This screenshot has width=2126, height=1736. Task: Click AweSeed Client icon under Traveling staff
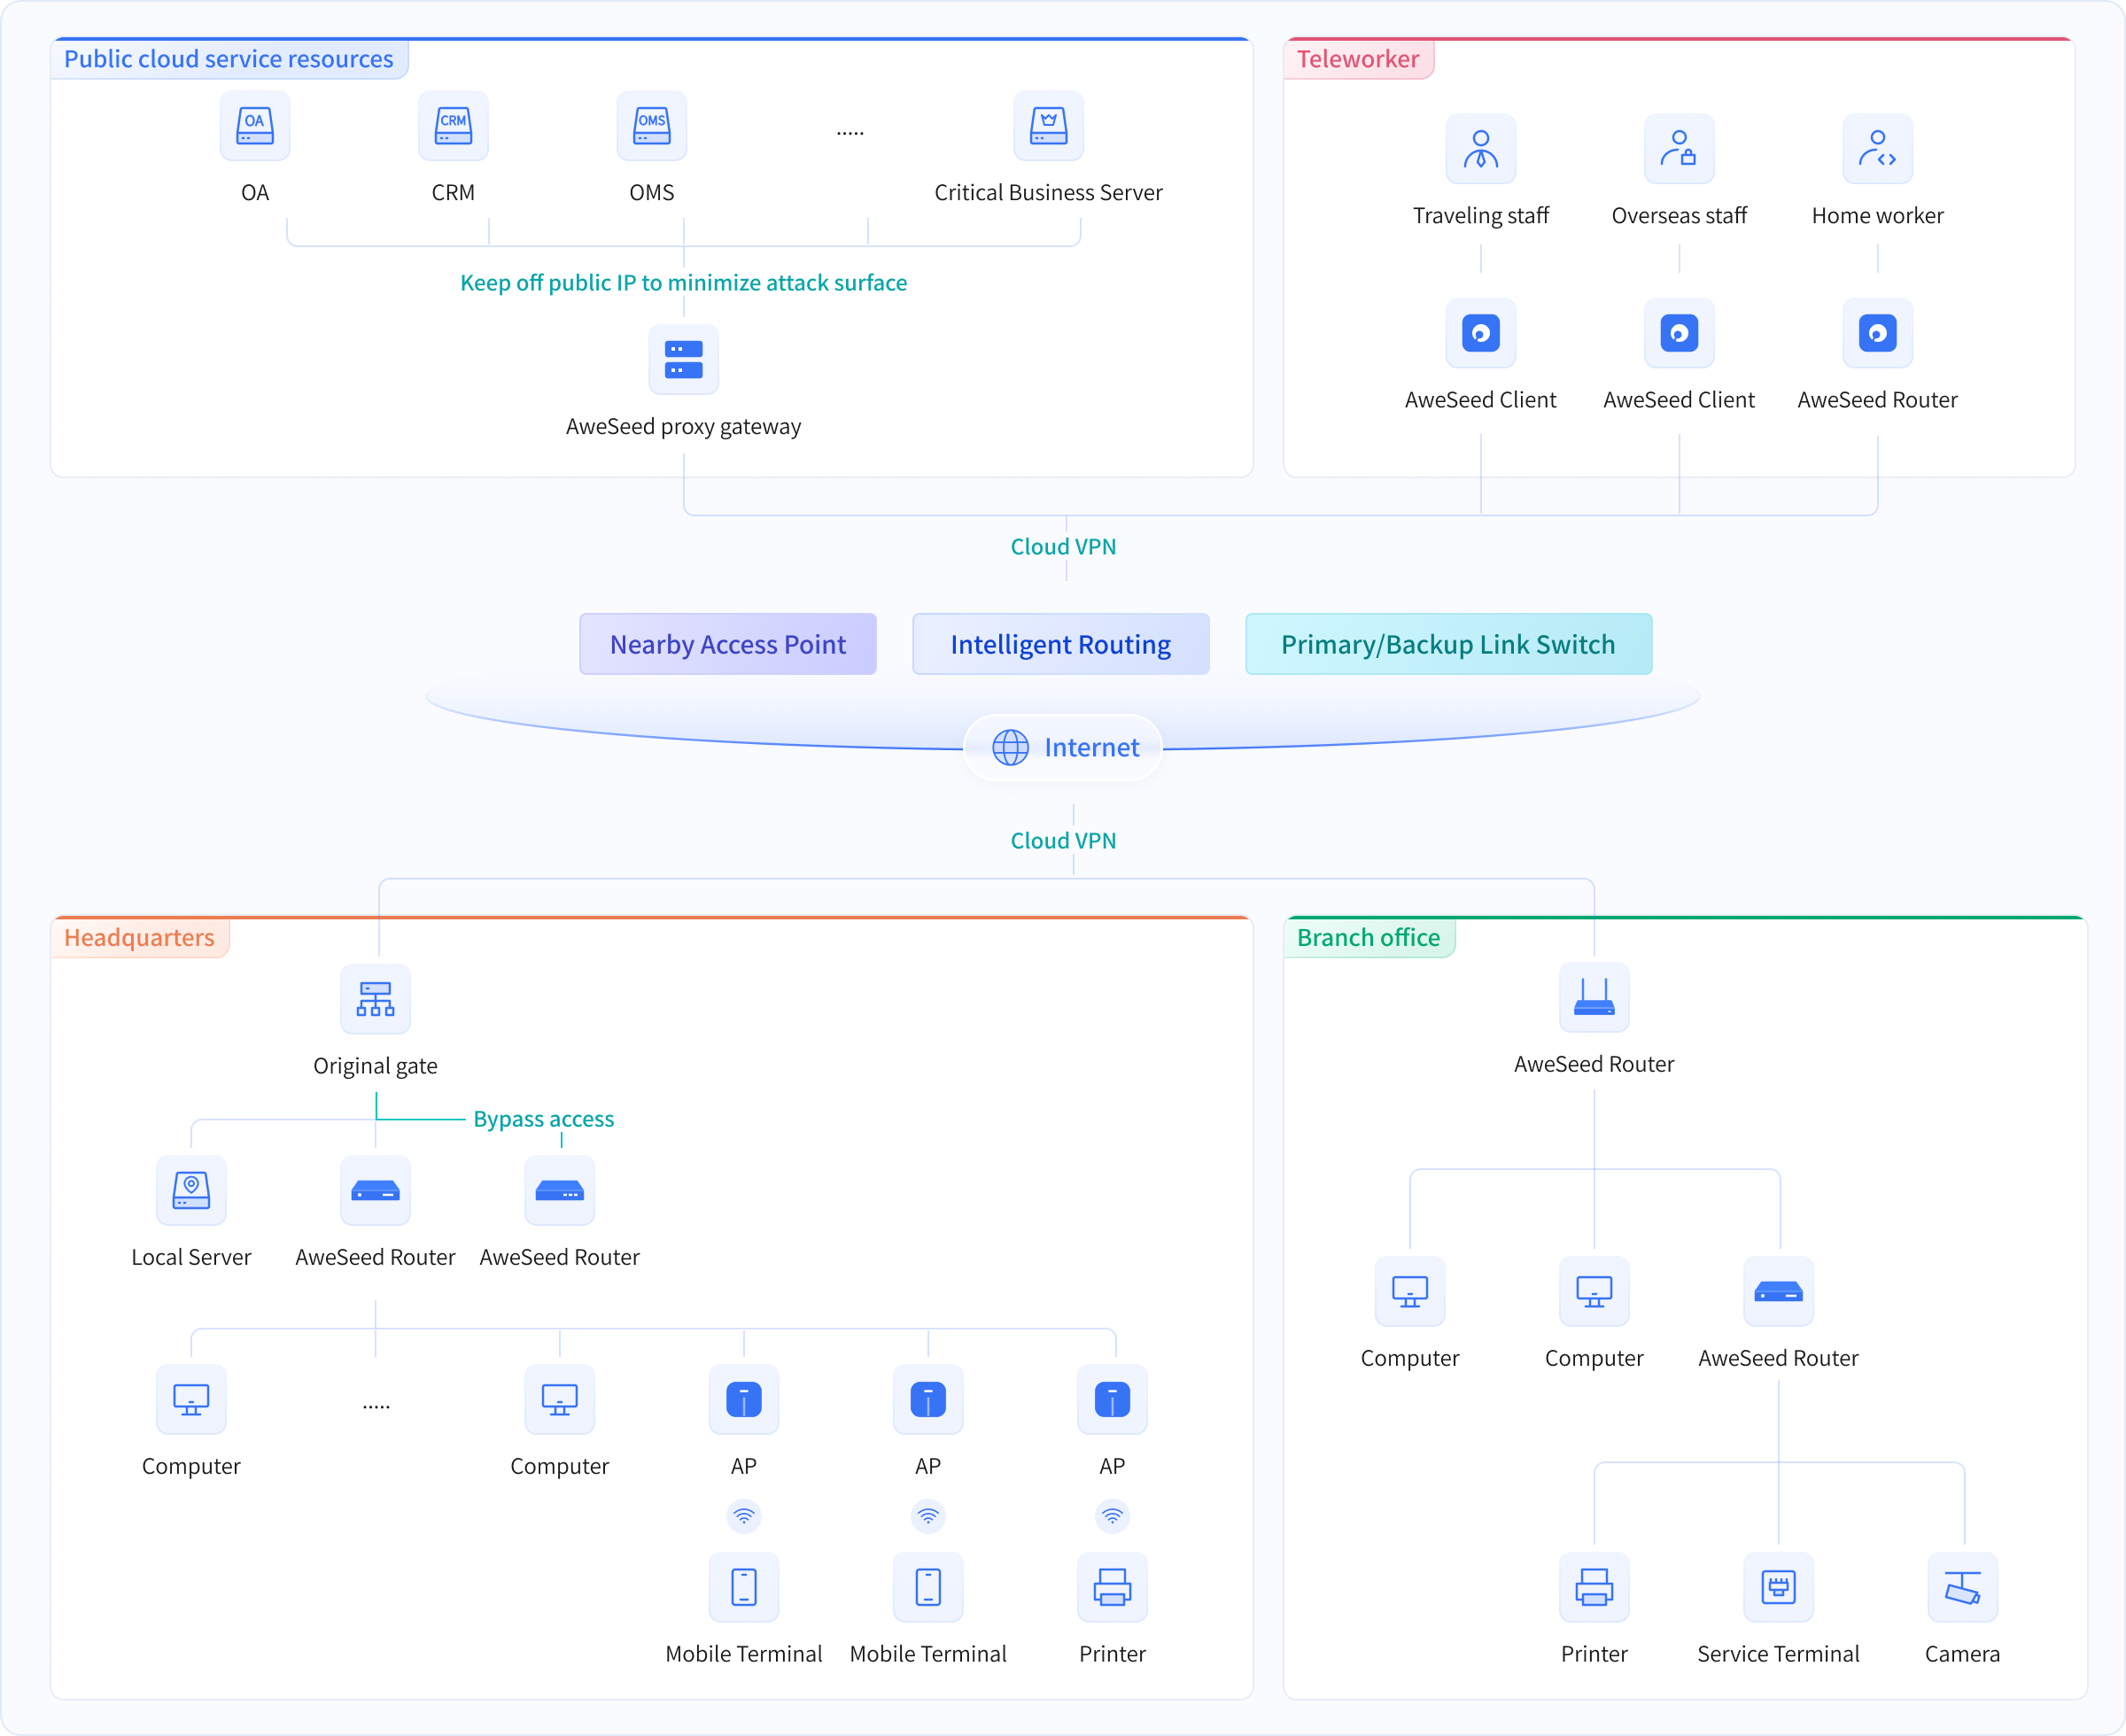(1481, 333)
